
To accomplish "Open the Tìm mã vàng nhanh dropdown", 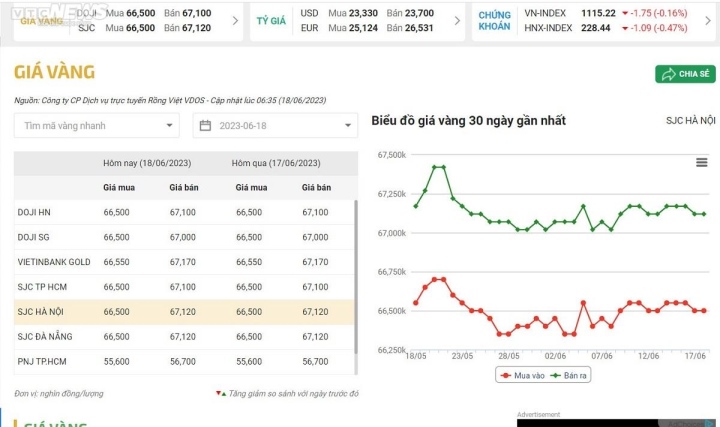I will coord(96,125).
